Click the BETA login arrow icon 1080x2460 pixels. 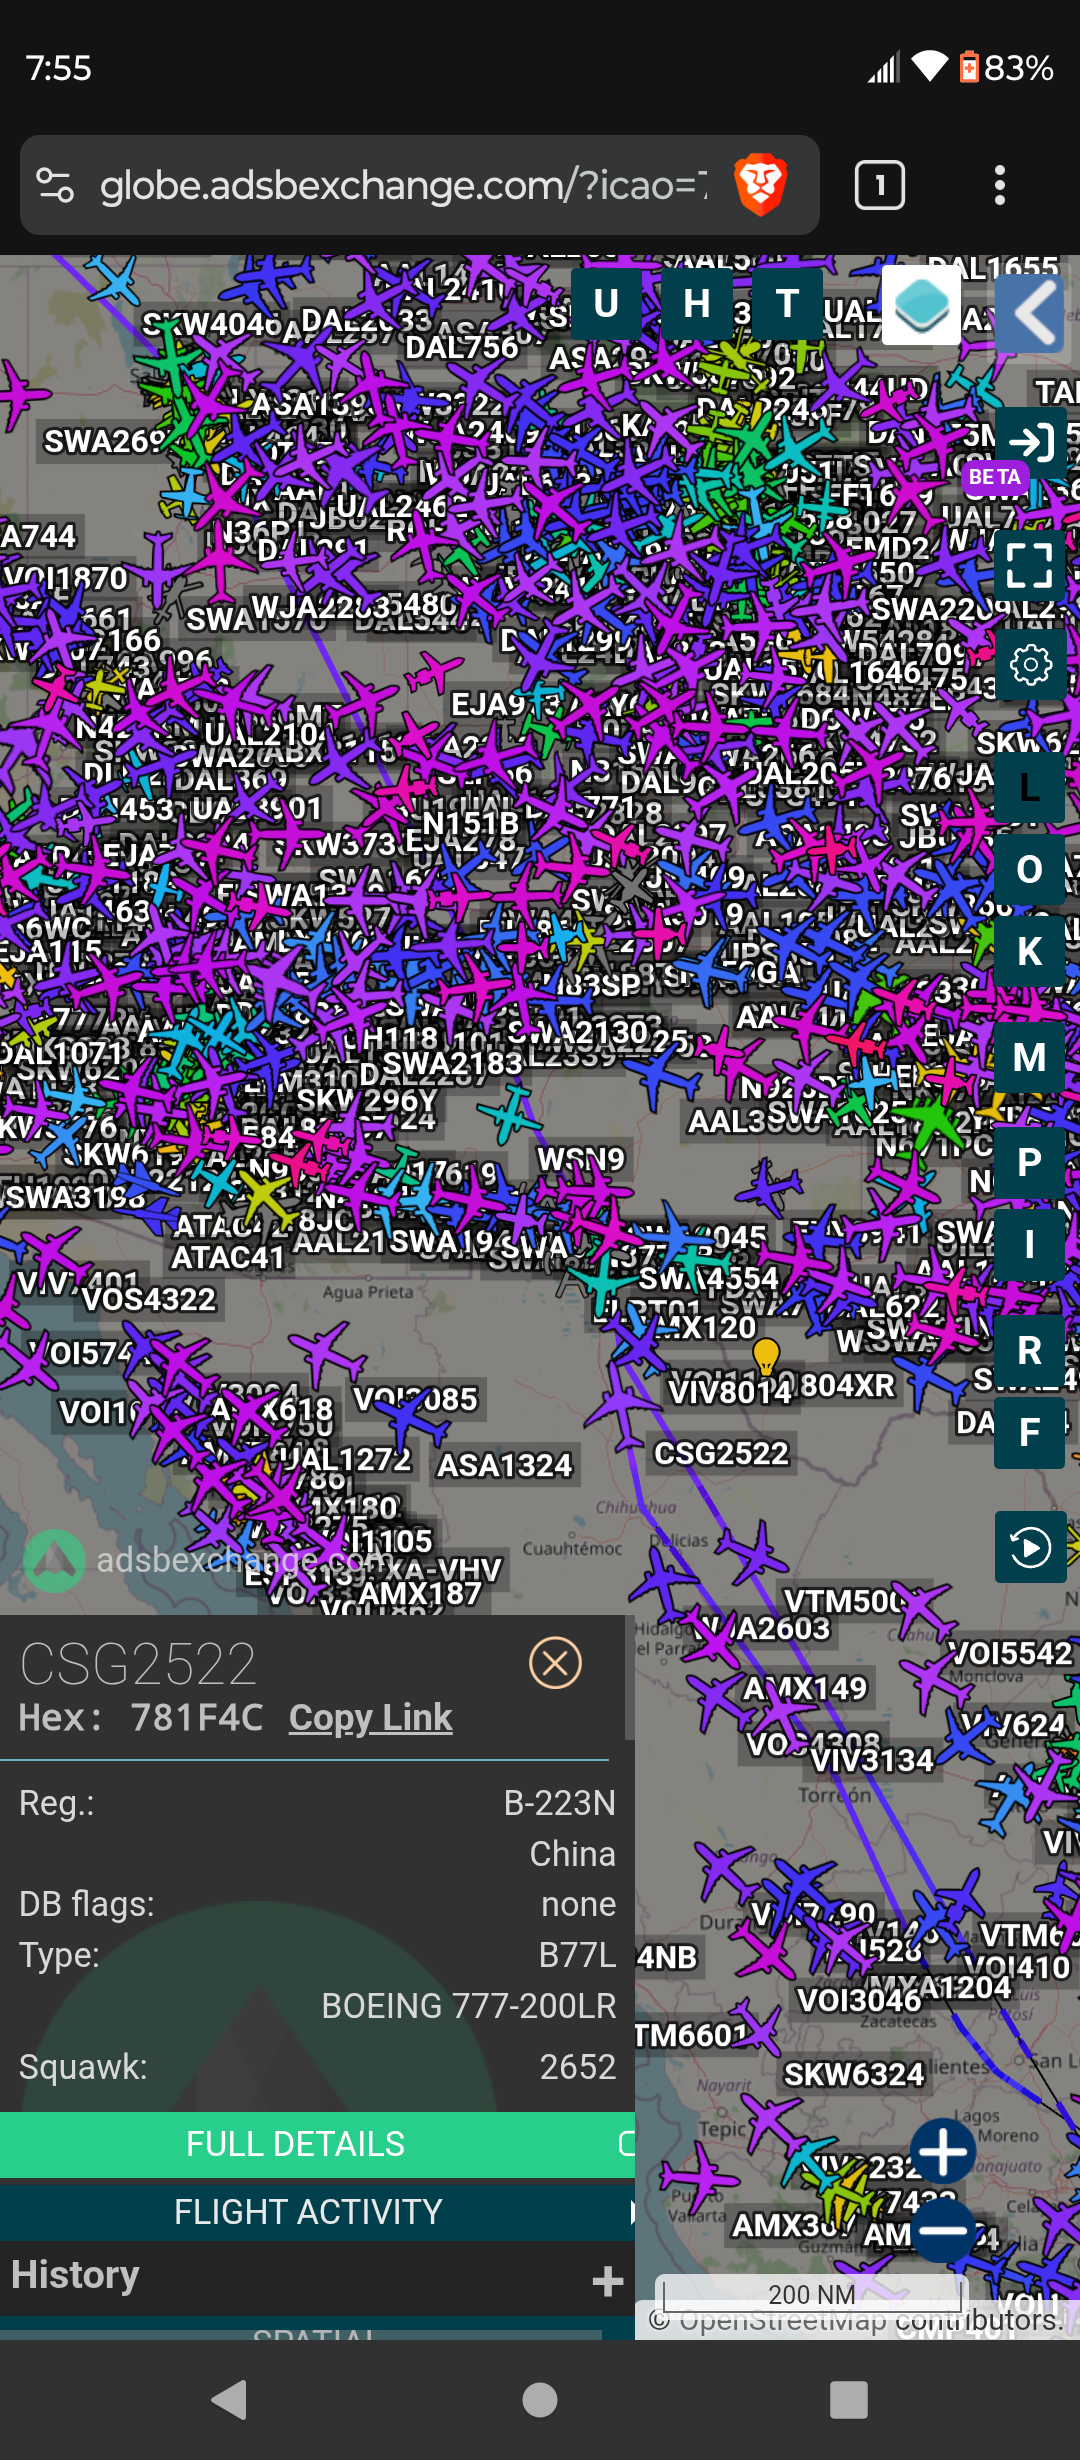1030,442
